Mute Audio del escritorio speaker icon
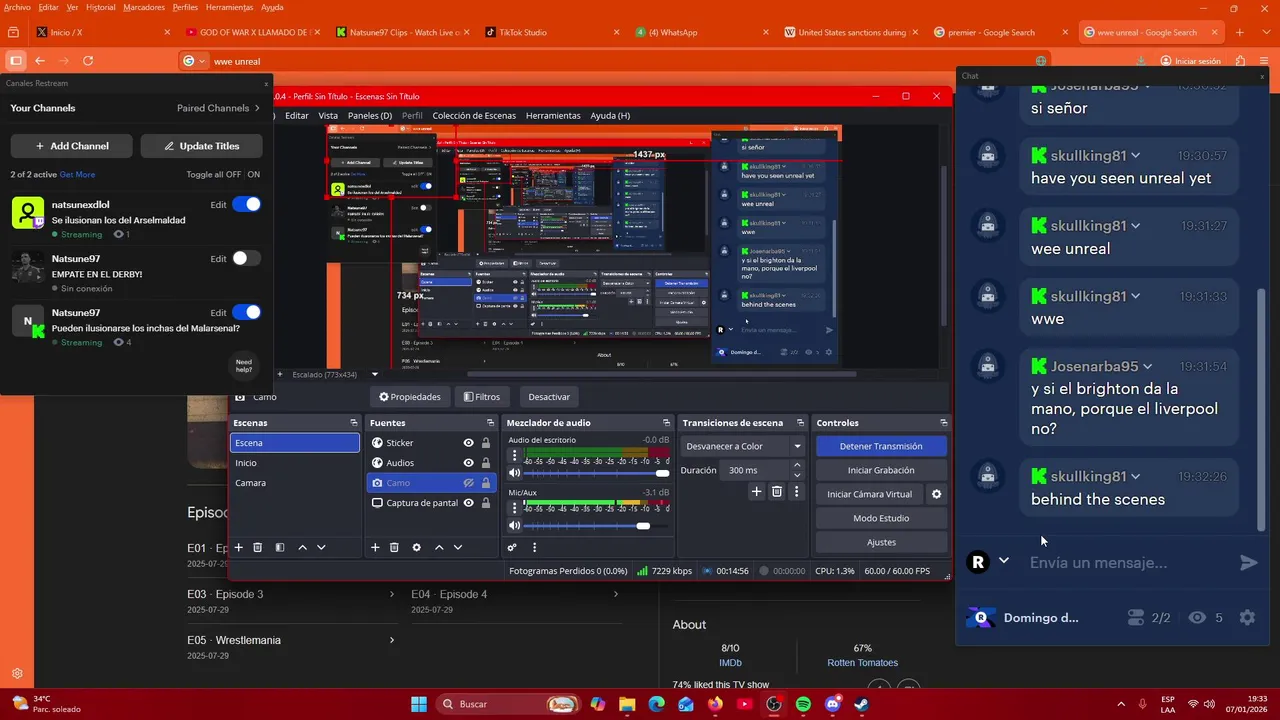This screenshot has height=720, width=1280. [x=514, y=473]
